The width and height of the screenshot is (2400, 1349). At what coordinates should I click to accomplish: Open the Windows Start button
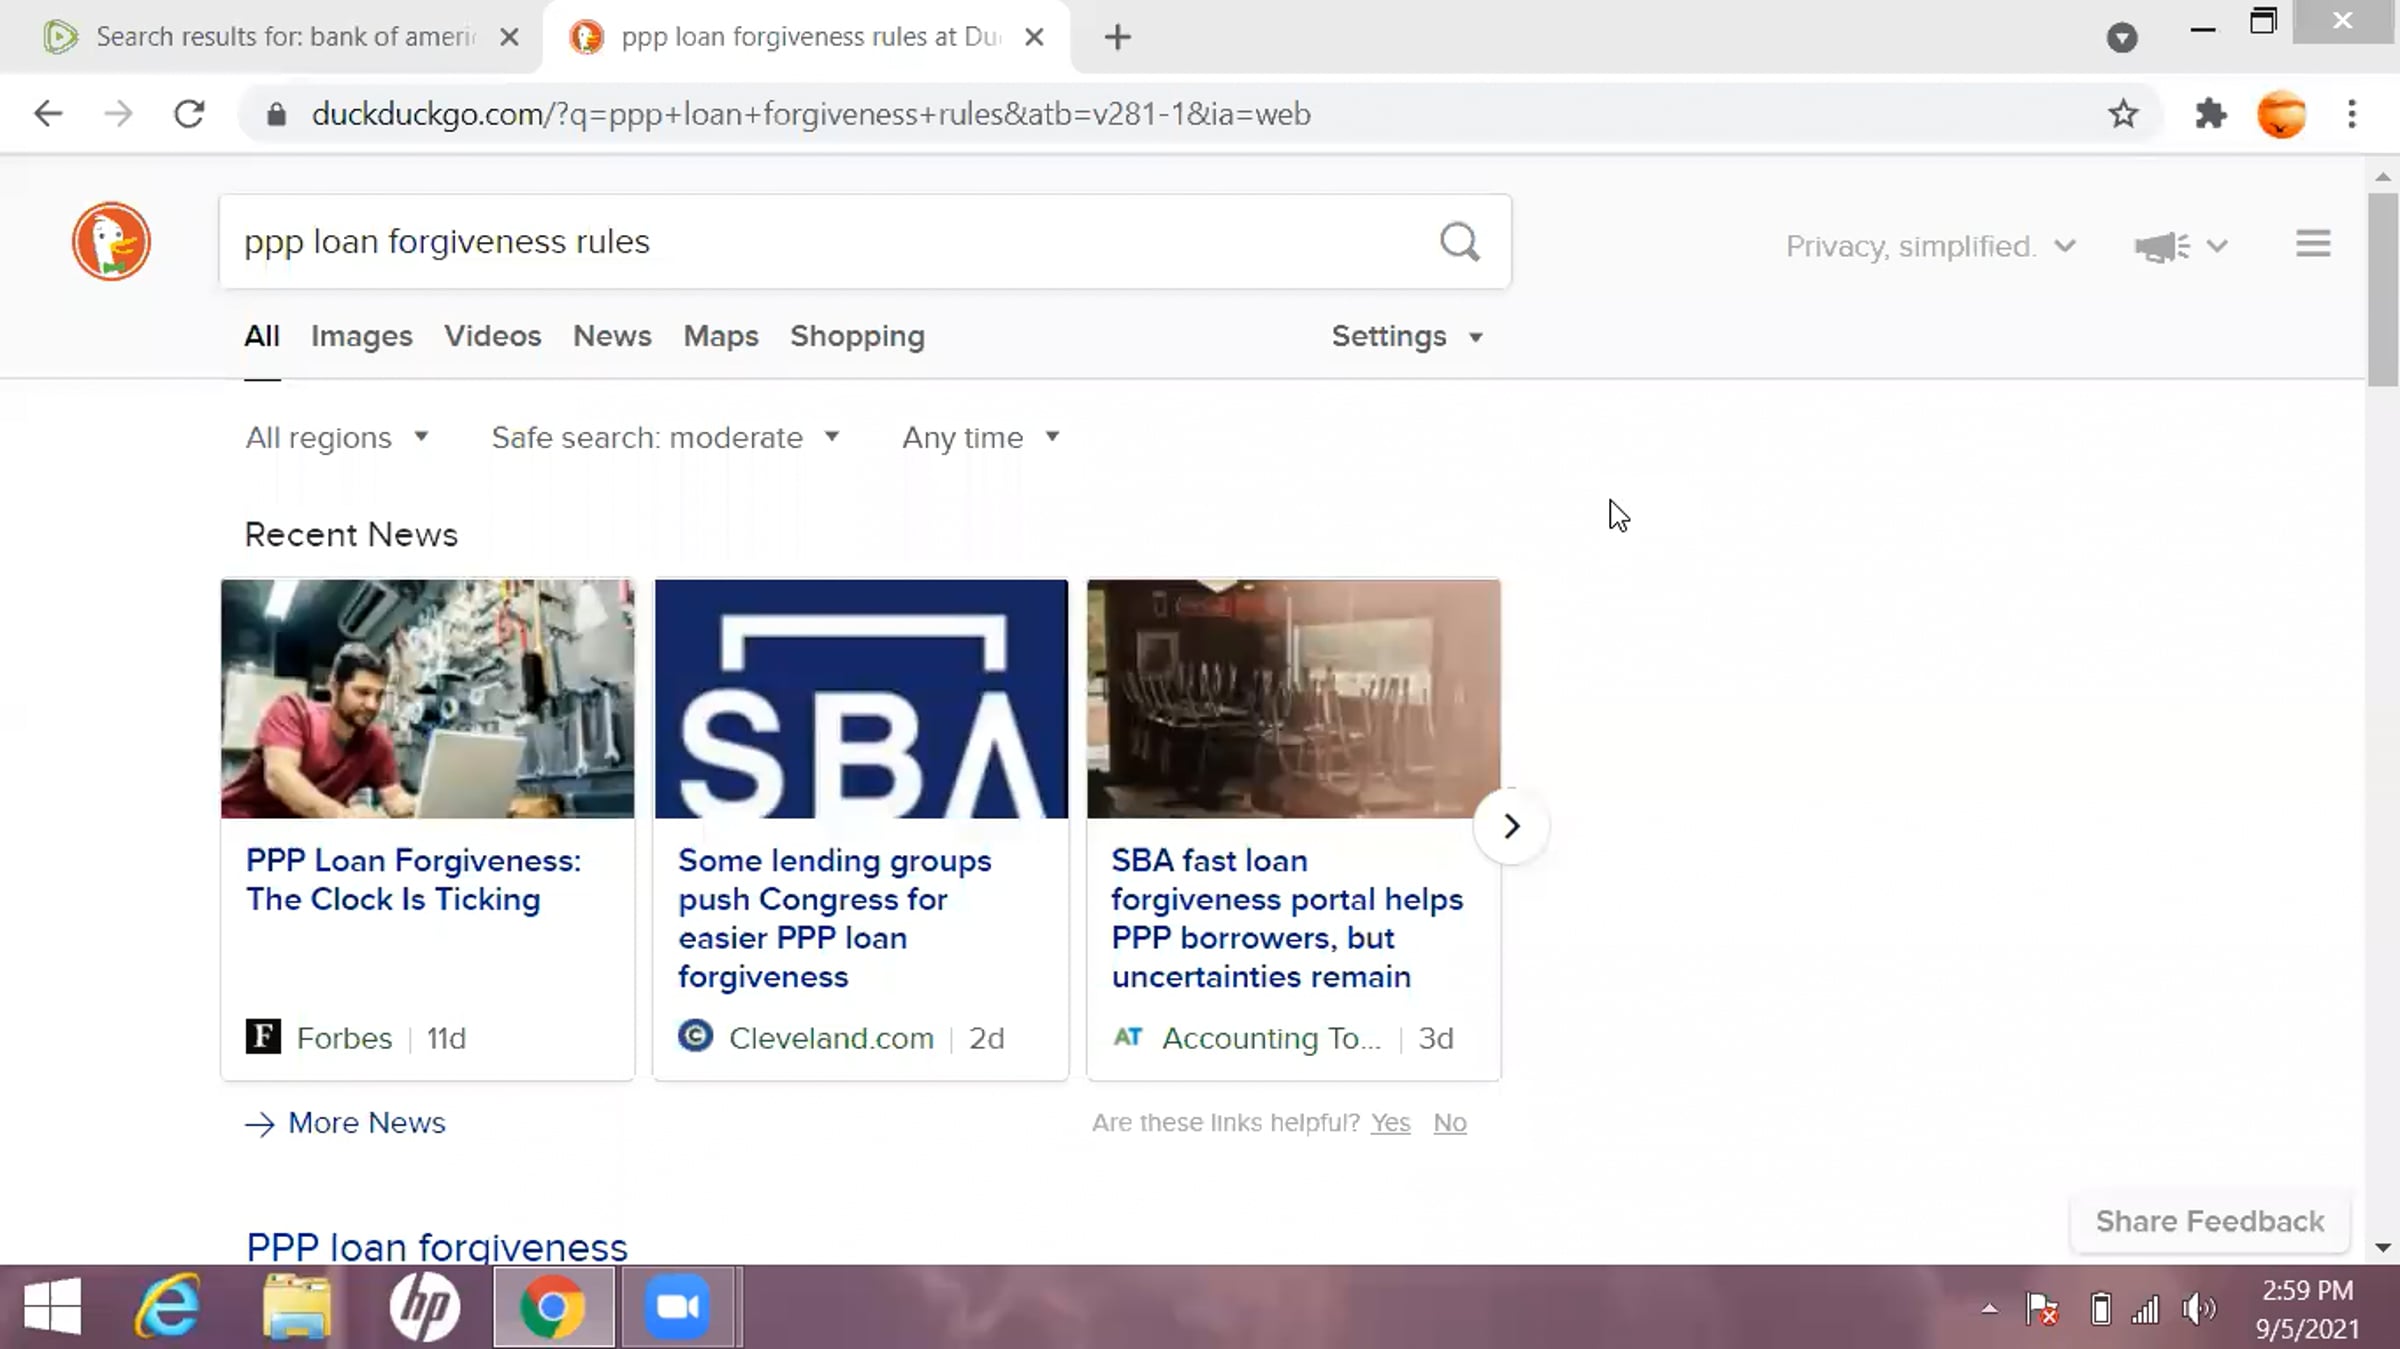click(52, 1306)
